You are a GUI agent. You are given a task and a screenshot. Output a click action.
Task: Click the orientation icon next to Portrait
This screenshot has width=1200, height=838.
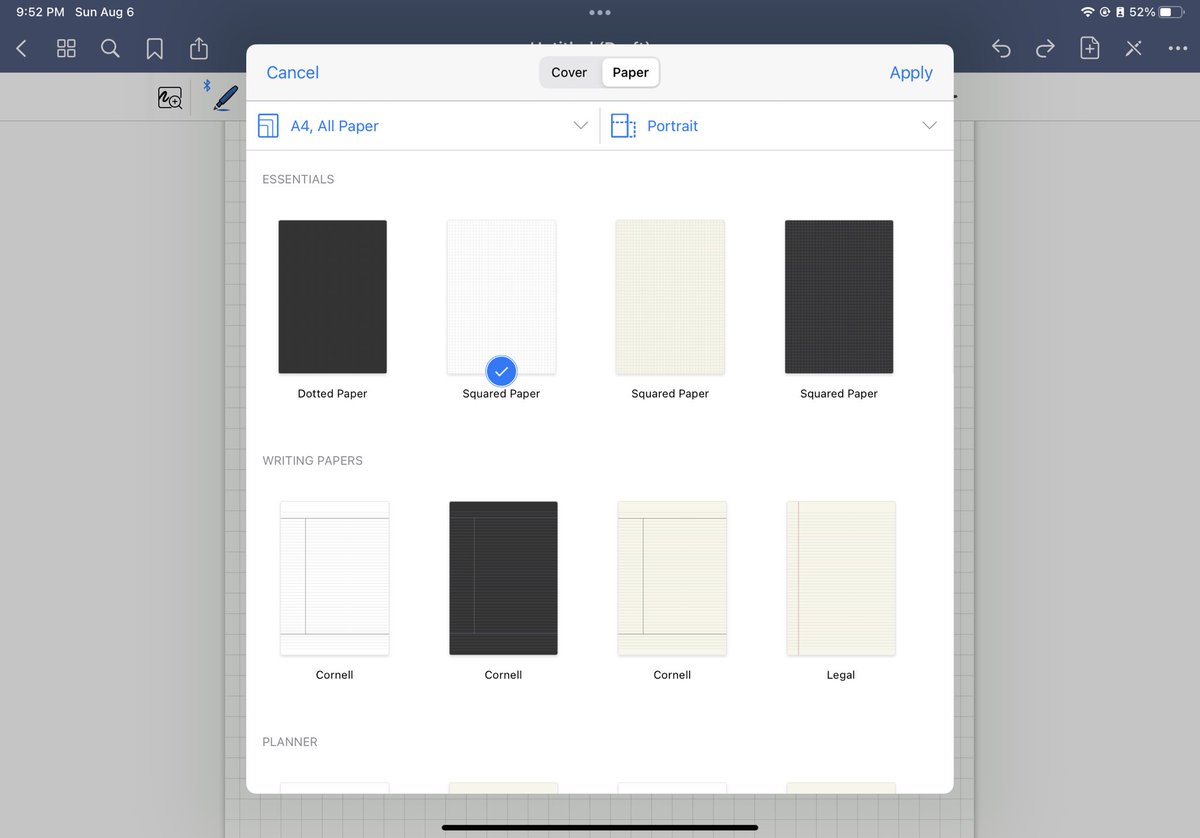click(623, 126)
